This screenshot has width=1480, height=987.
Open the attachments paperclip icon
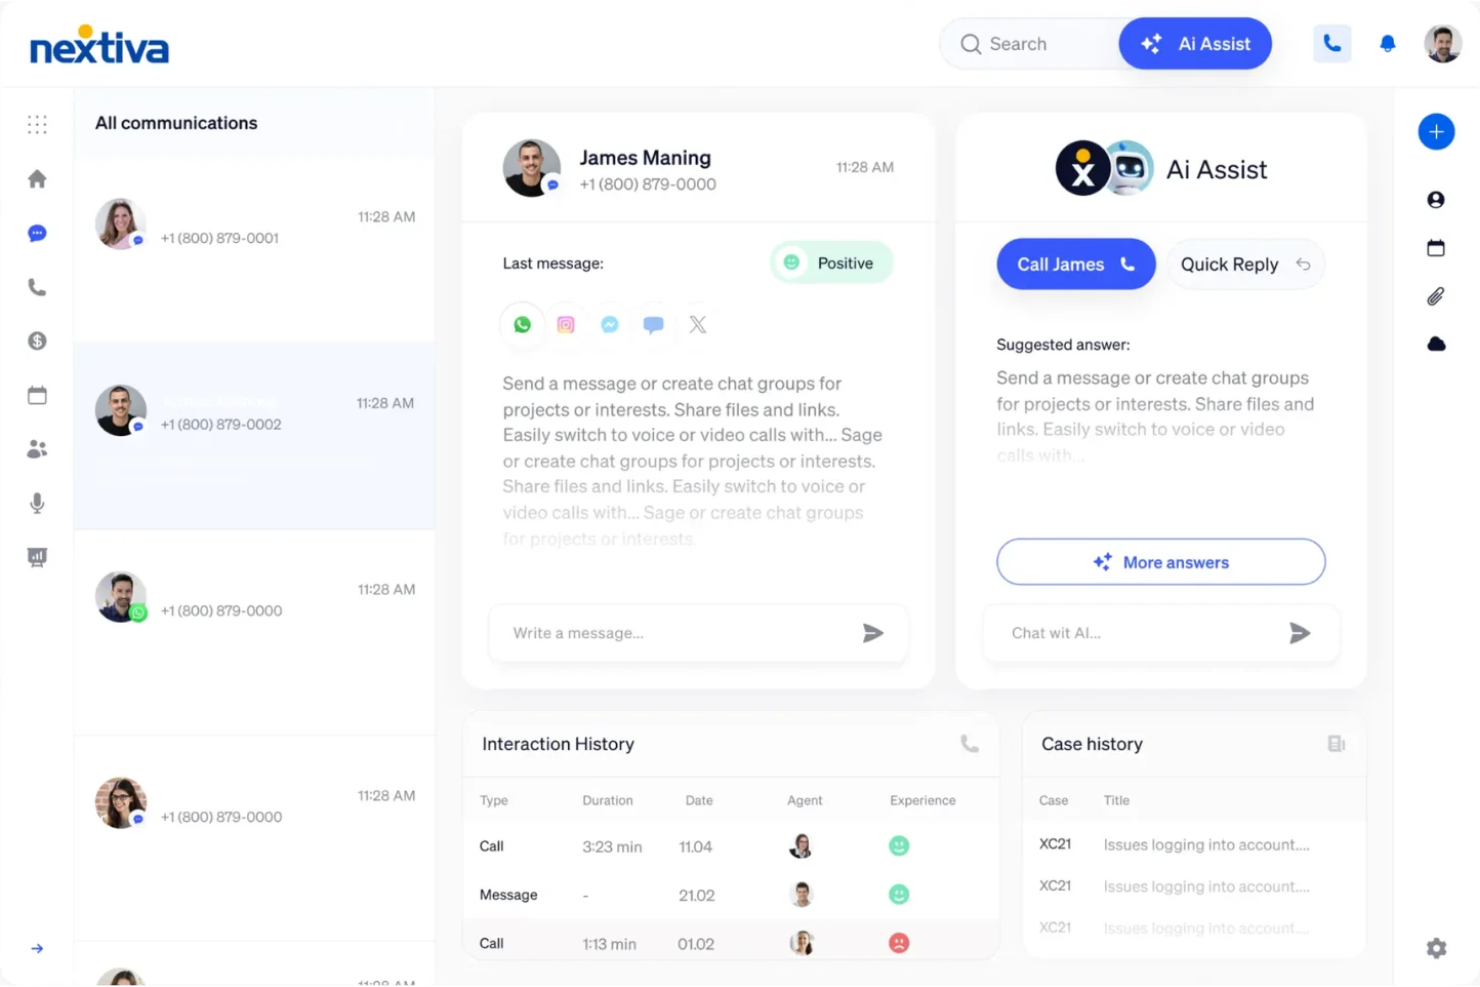pos(1436,296)
